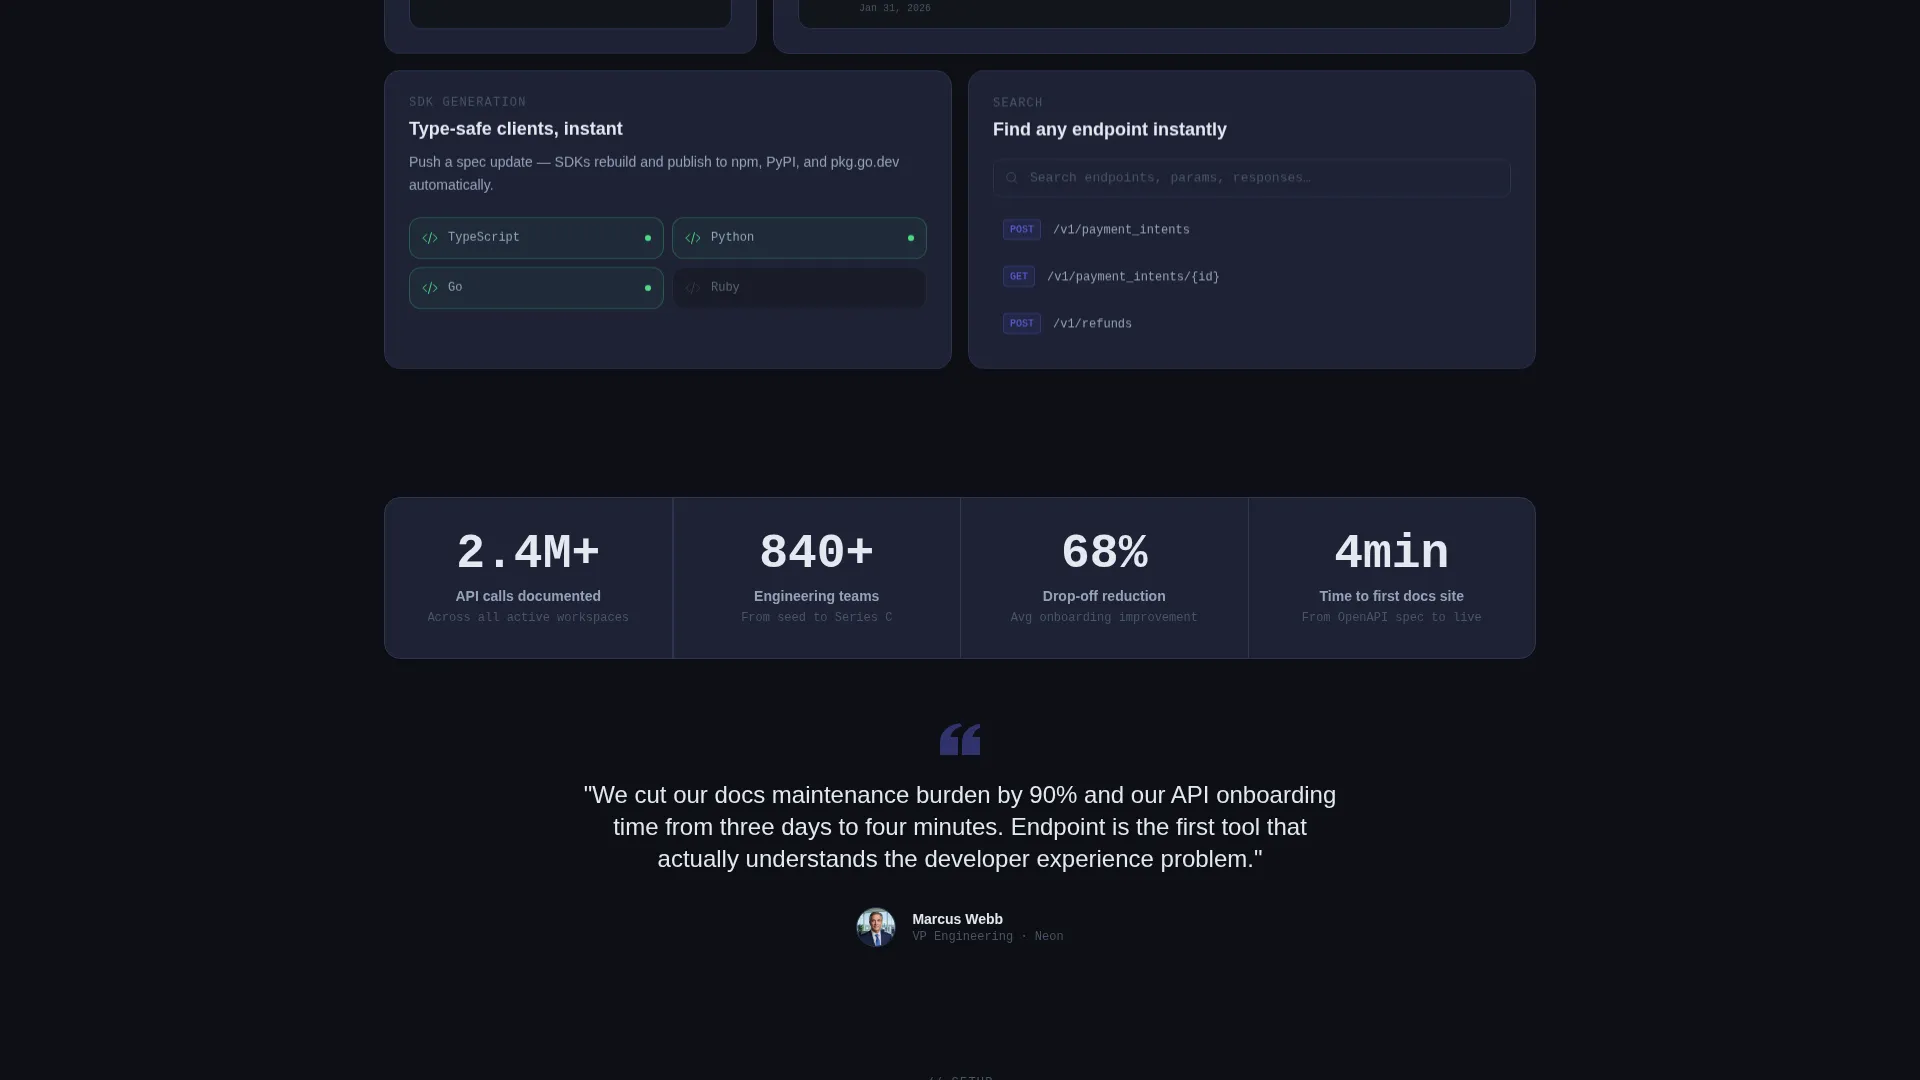Click the 68% statistic

(1104, 552)
